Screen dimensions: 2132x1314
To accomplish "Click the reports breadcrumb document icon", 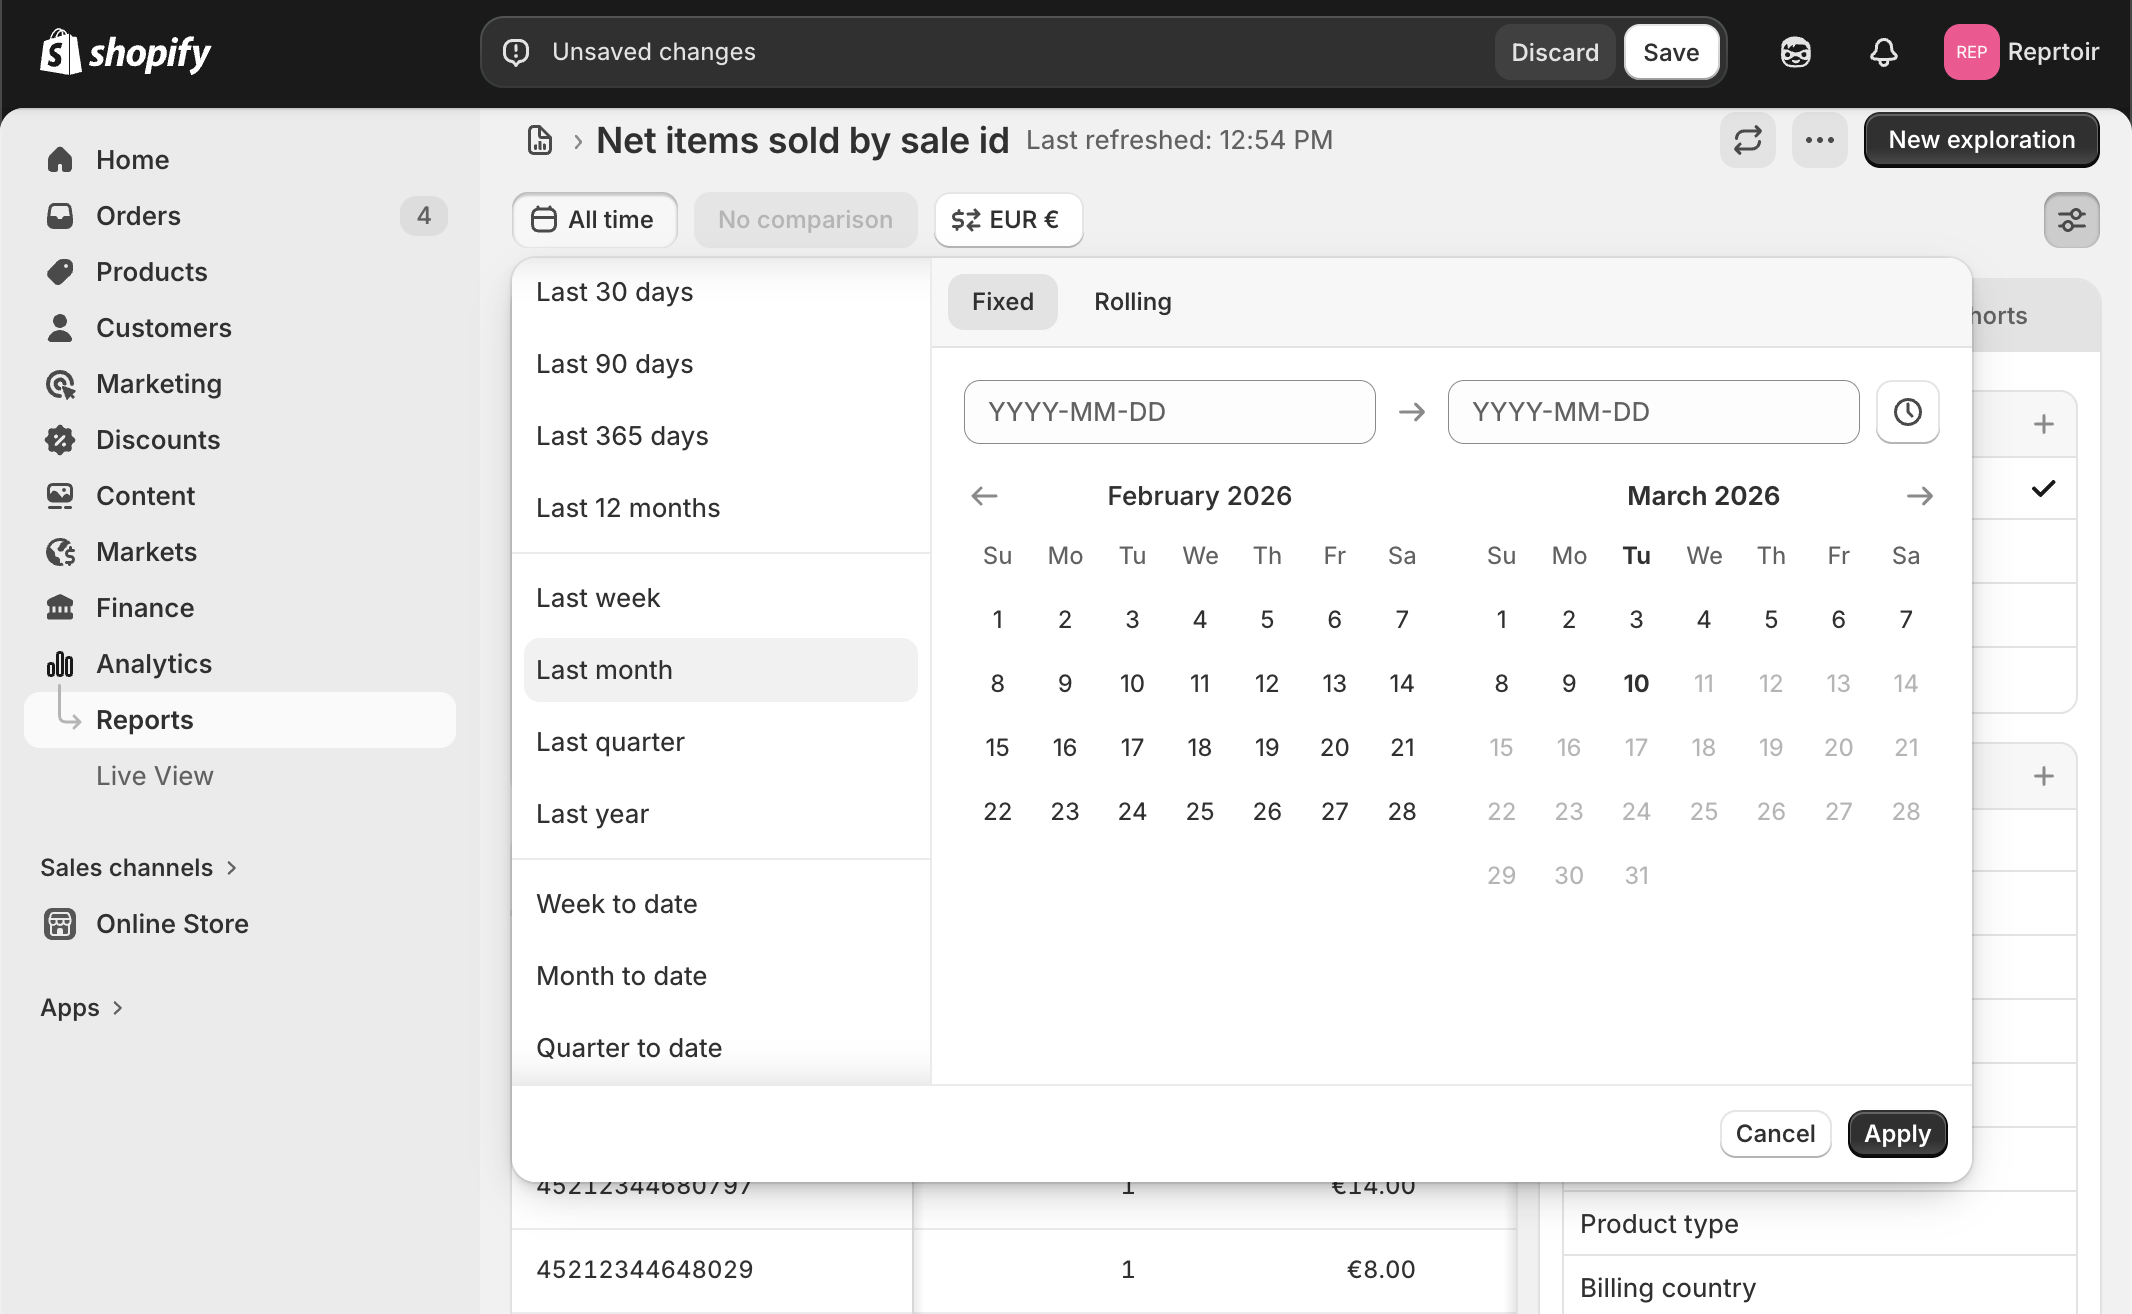I will pos(540,140).
